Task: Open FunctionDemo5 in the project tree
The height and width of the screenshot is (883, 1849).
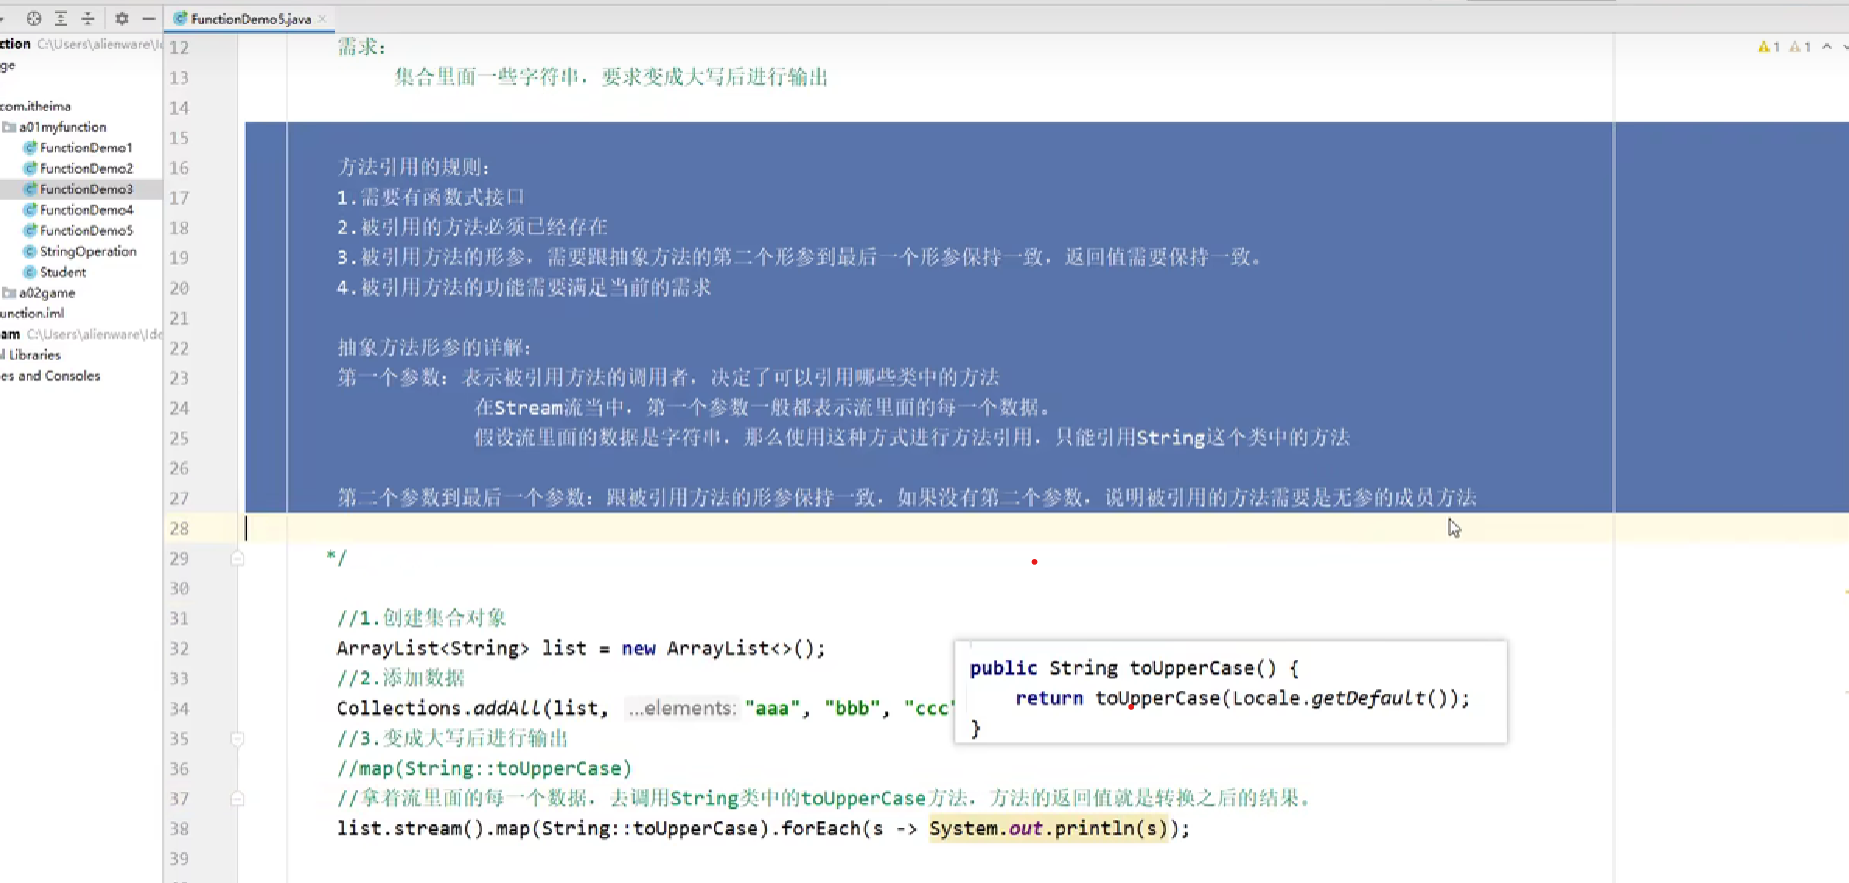Action: pos(86,230)
